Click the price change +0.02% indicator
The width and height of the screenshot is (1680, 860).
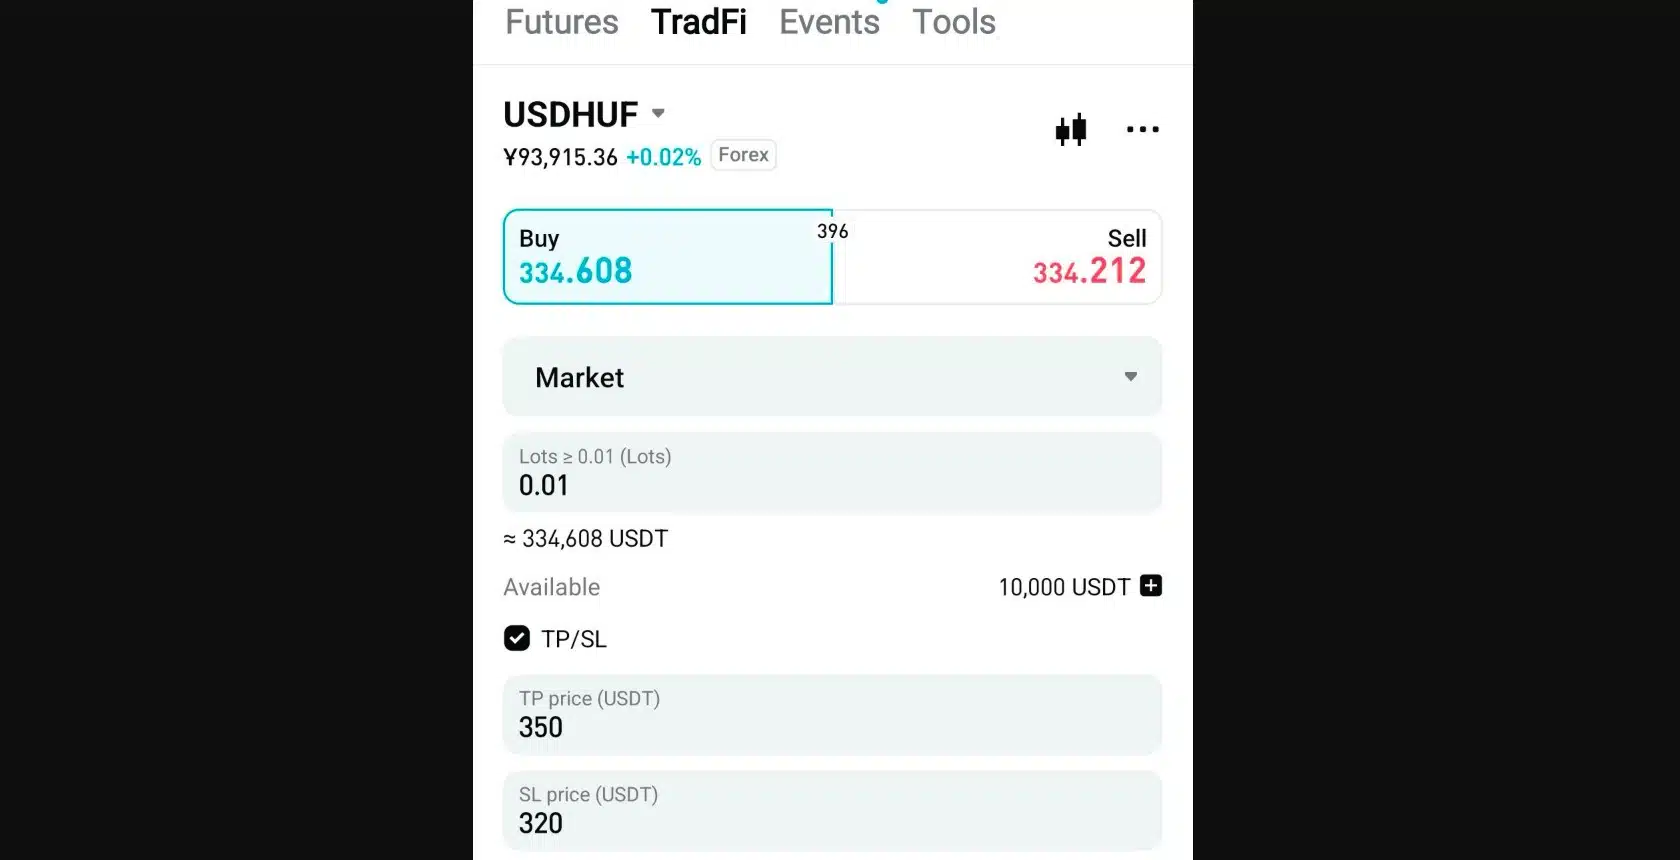pos(663,156)
